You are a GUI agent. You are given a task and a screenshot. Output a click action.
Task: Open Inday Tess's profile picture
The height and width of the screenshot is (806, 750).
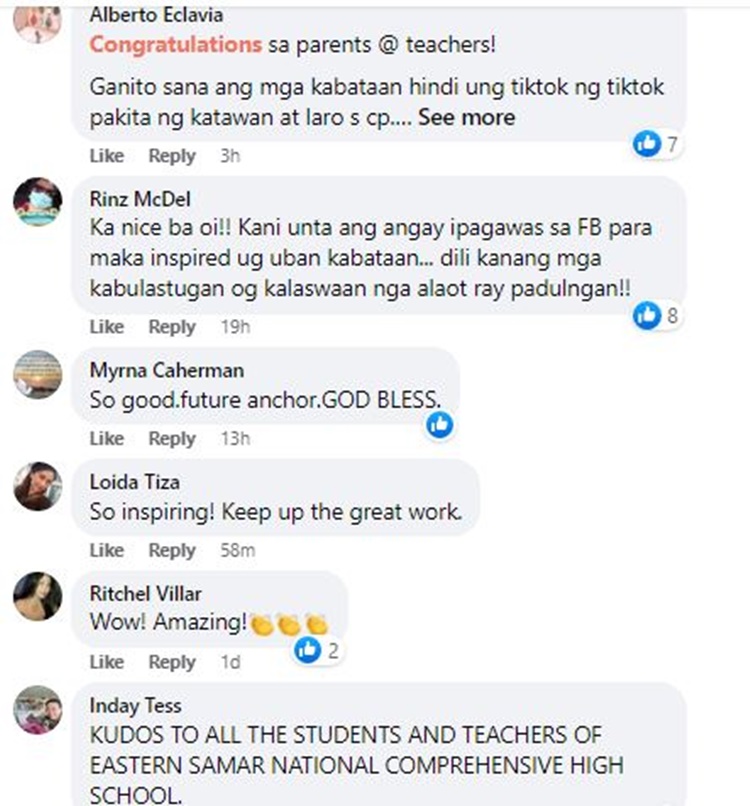[x=38, y=710]
